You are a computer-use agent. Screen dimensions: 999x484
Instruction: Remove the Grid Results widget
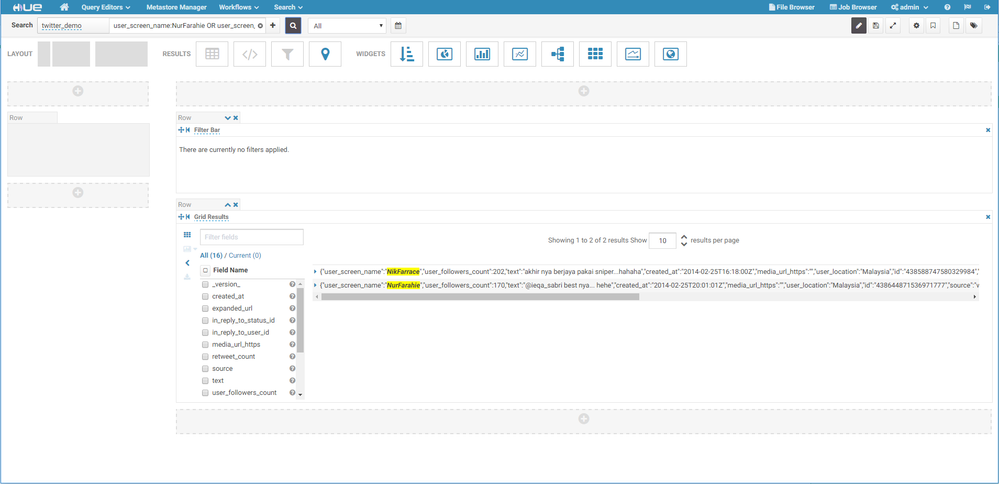(988, 217)
